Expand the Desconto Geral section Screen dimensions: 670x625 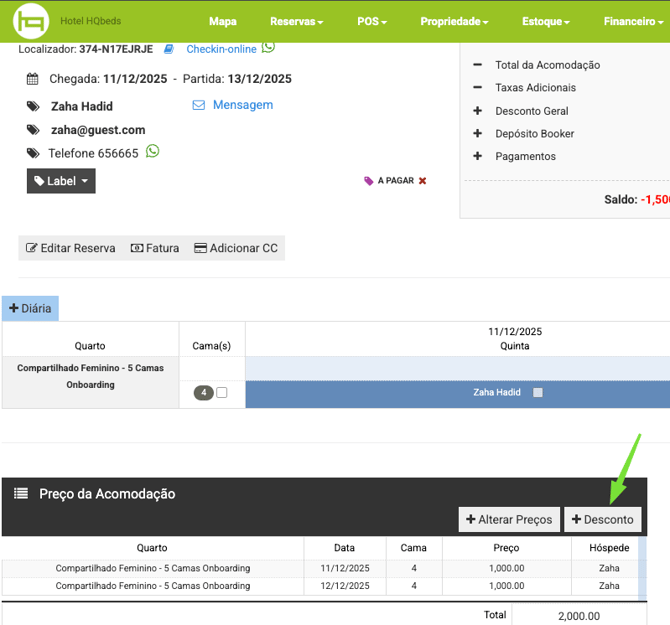[477, 111]
